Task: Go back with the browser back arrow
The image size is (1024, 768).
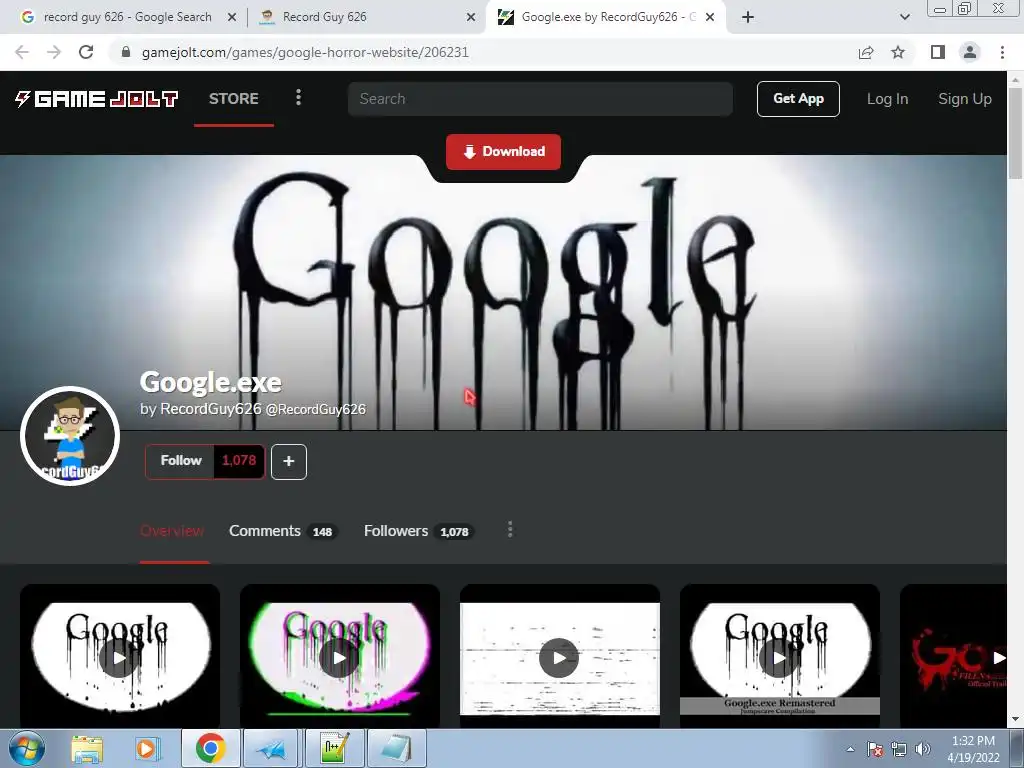Action: (22, 52)
